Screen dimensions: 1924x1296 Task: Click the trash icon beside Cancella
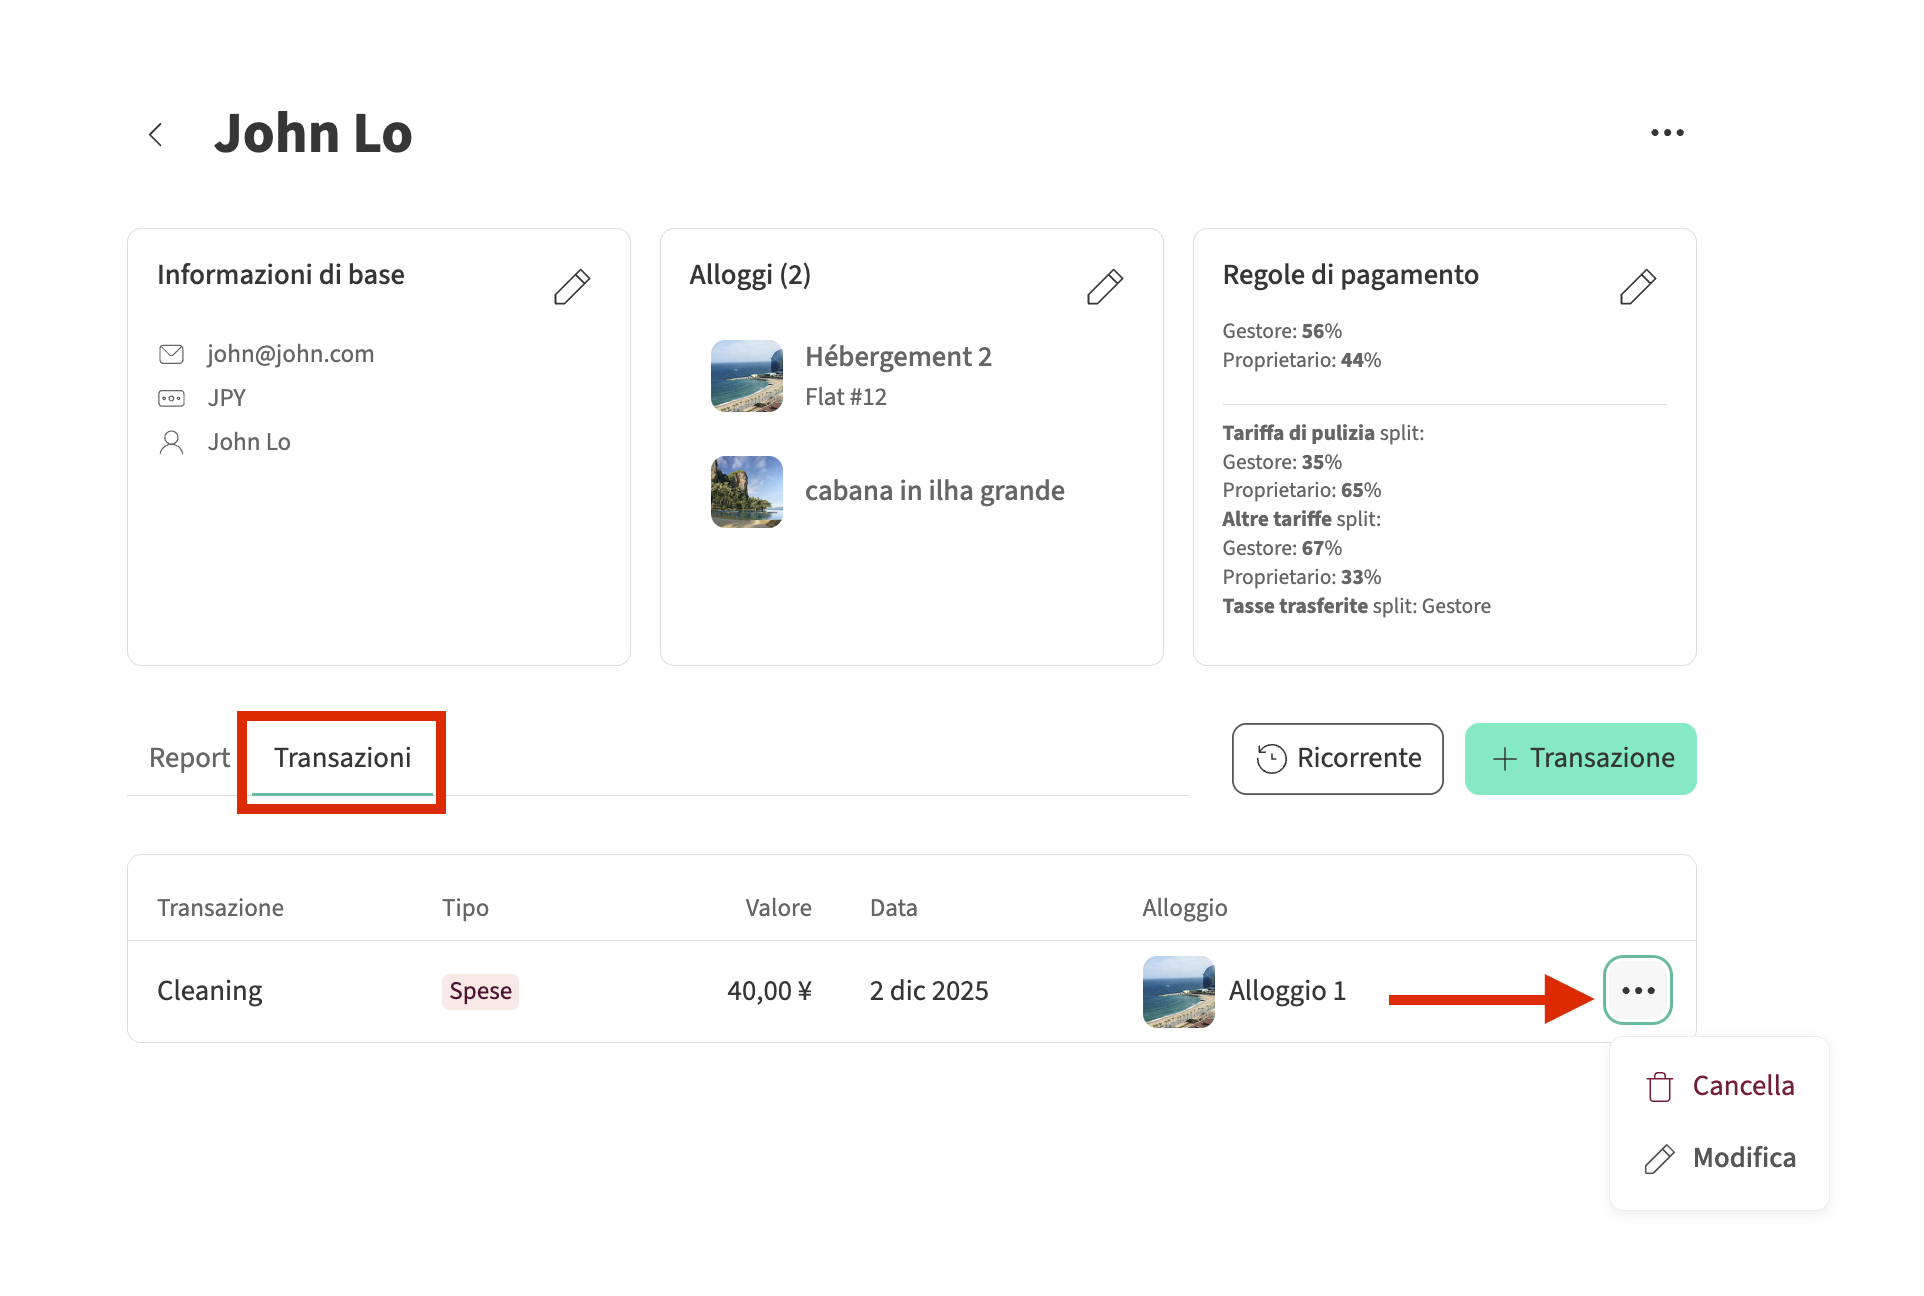(1660, 1087)
